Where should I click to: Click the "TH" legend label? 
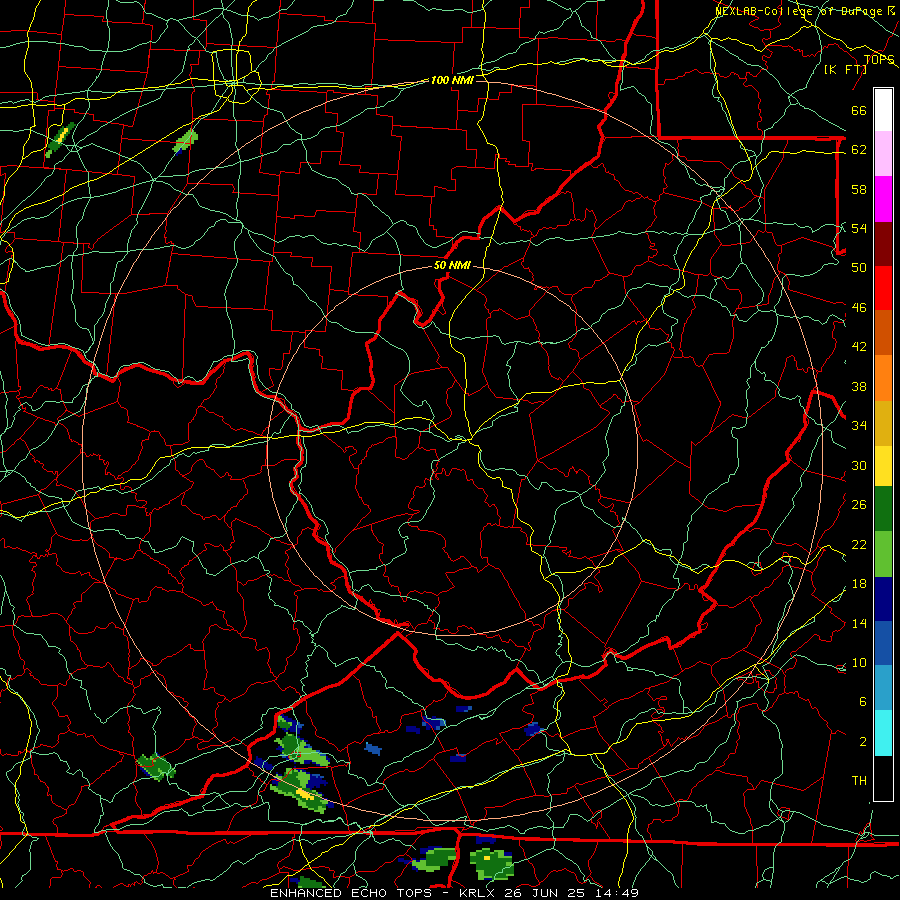859,781
